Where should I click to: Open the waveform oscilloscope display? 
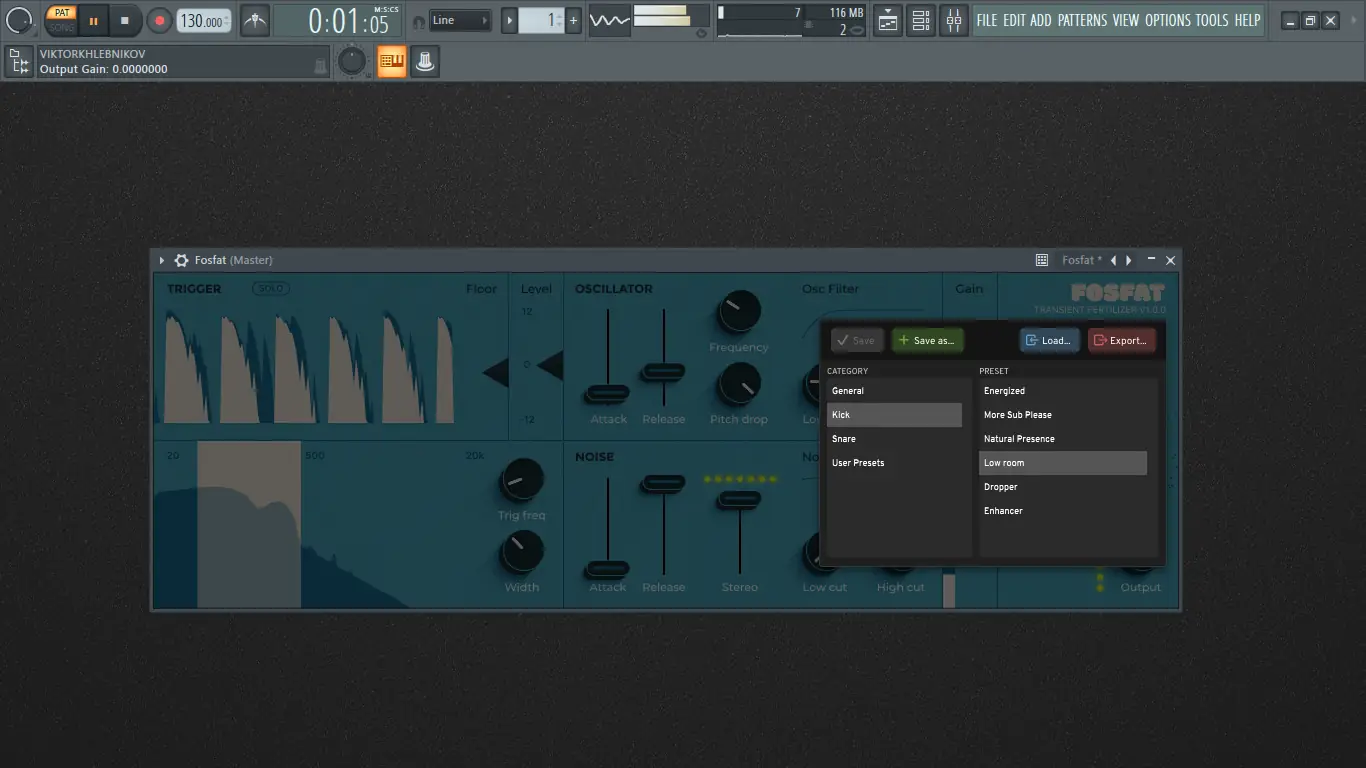(x=609, y=20)
